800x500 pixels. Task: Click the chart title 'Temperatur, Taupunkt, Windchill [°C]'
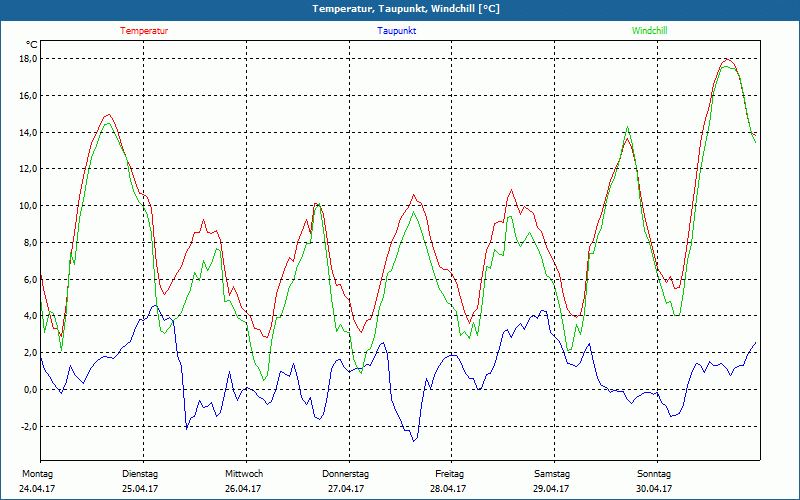tap(406, 9)
